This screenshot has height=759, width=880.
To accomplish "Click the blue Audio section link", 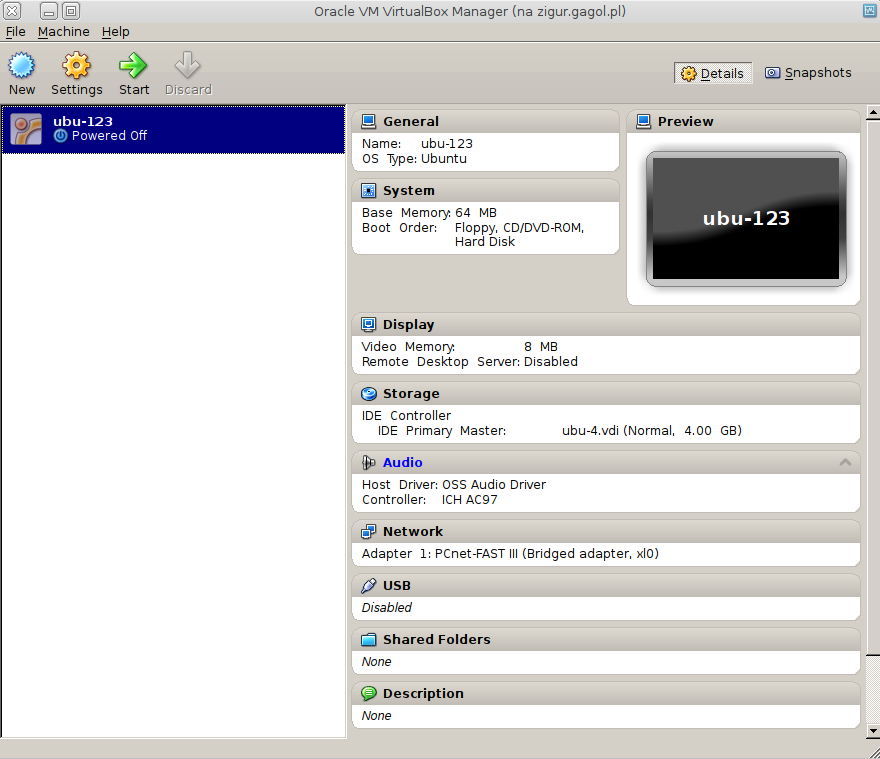I will point(402,463).
